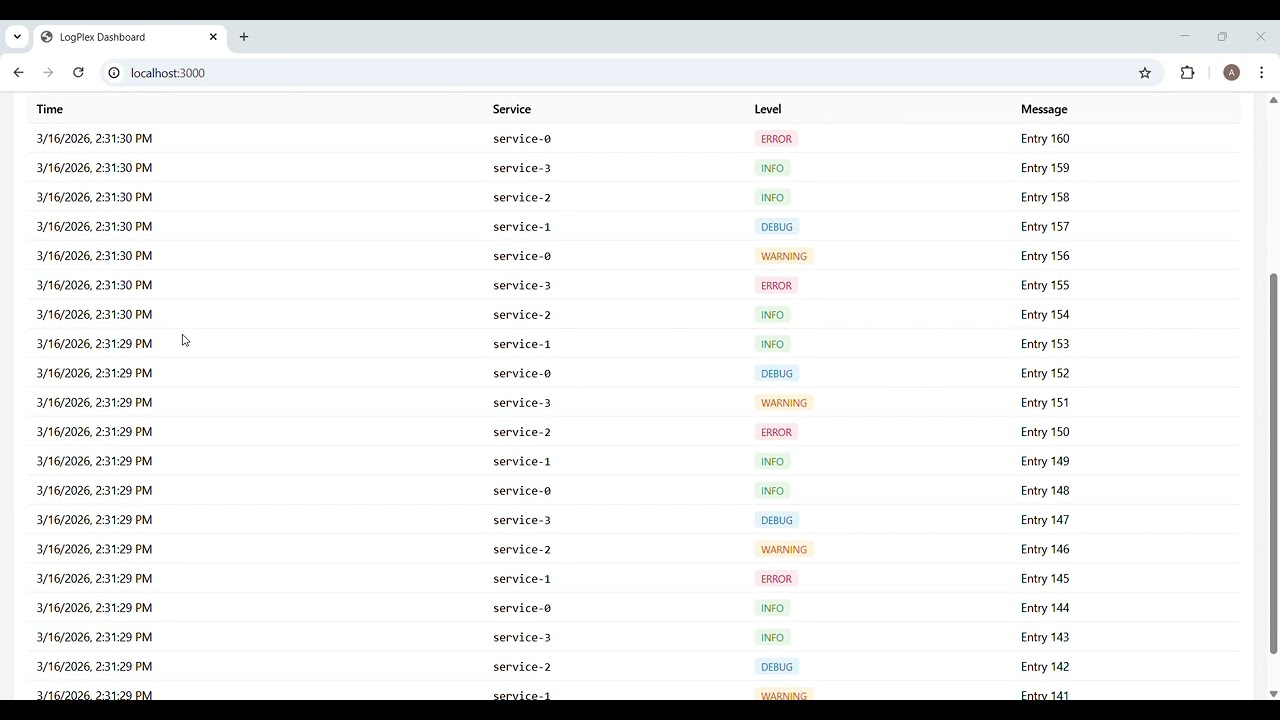Viewport: 1280px width, 720px height.
Task: Click the timestamp for Entry 154
Action: coord(95,314)
